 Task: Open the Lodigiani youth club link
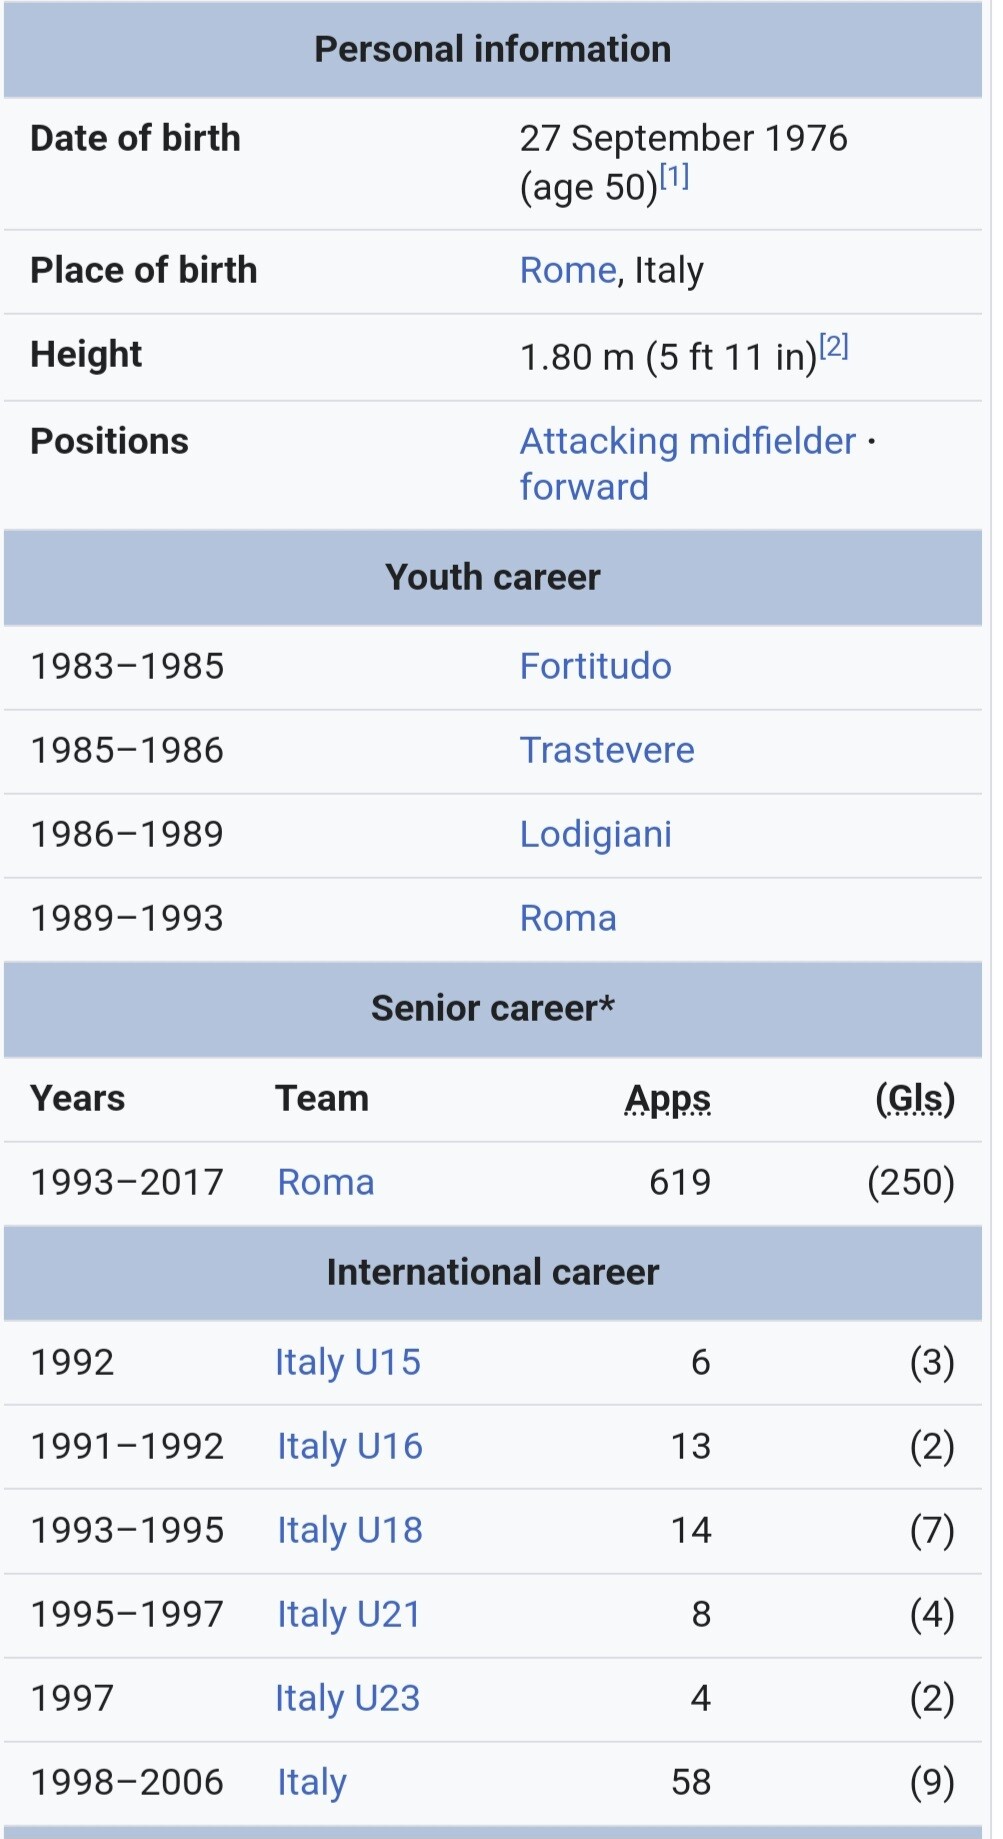pos(596,834)
